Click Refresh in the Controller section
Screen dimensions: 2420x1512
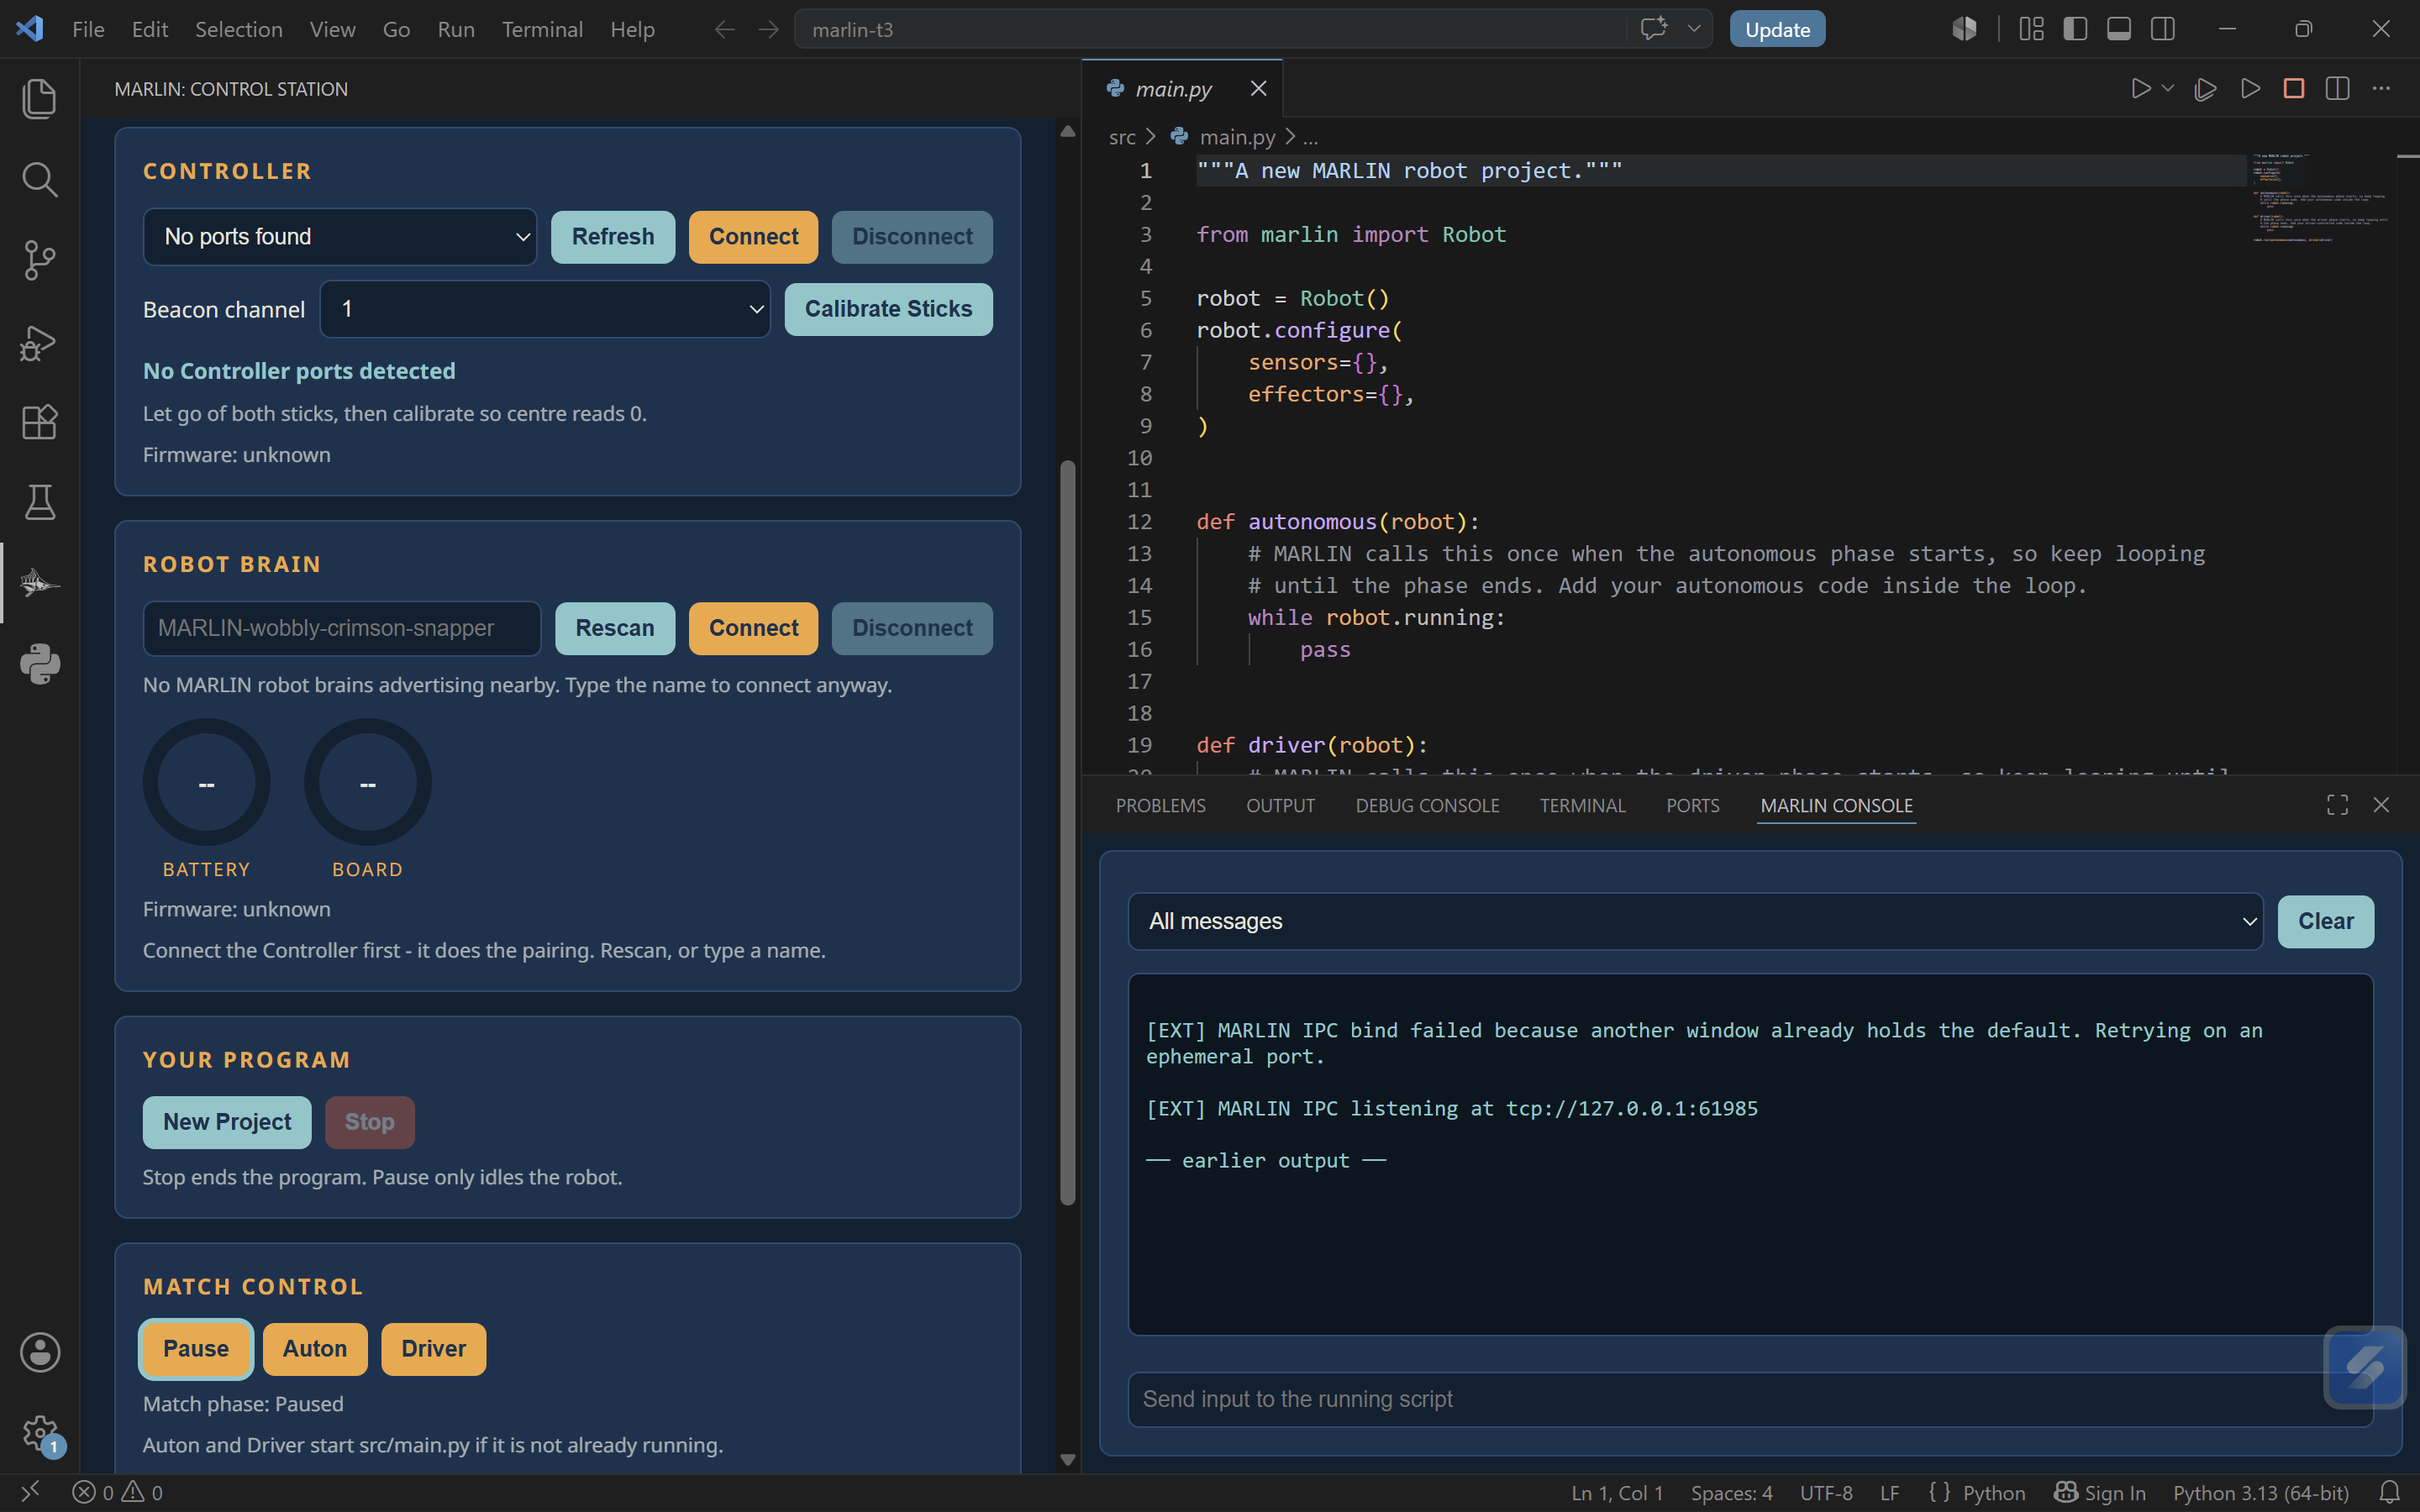613,237
